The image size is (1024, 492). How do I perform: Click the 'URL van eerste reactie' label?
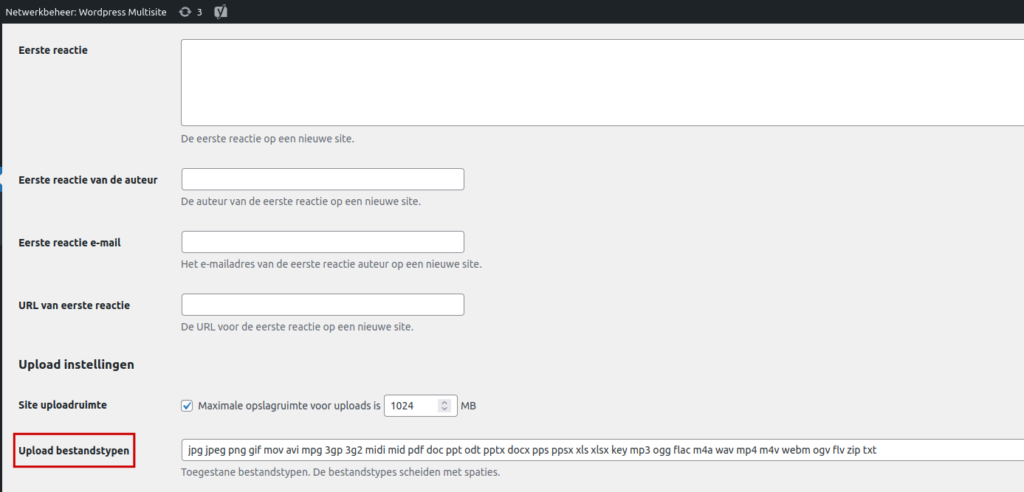pyautogui.click(x=74, y=304)
